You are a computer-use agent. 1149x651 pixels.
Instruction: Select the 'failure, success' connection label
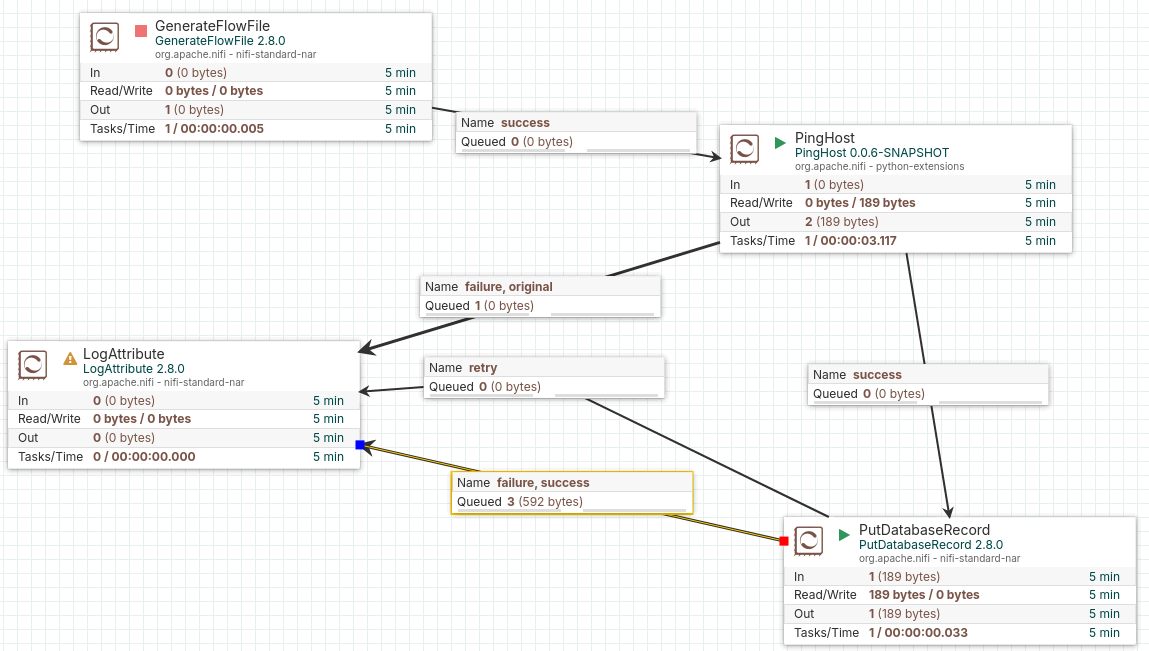[x=572, y=493]
